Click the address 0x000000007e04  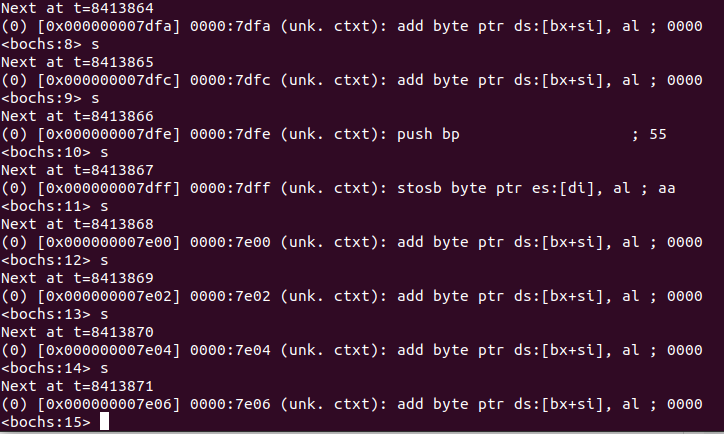[x=109, y=350]
